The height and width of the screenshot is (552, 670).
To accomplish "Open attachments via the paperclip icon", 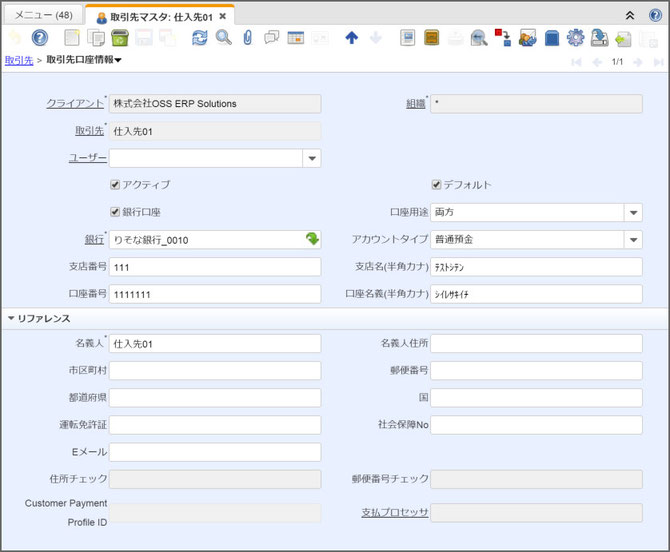I will [247, 38].
